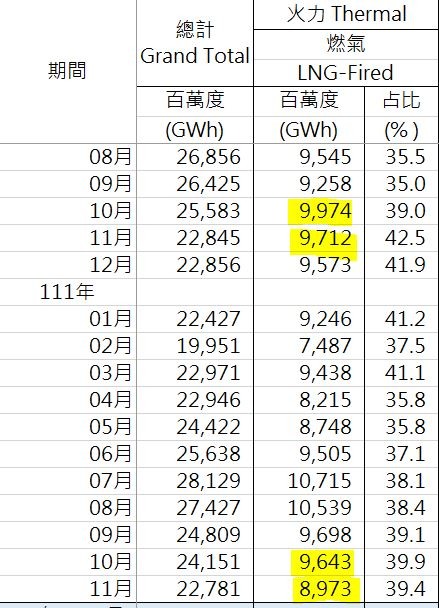
Task: Click the 總計 Grand Total header
Action: pyautogui.click(x=195, y=43)
